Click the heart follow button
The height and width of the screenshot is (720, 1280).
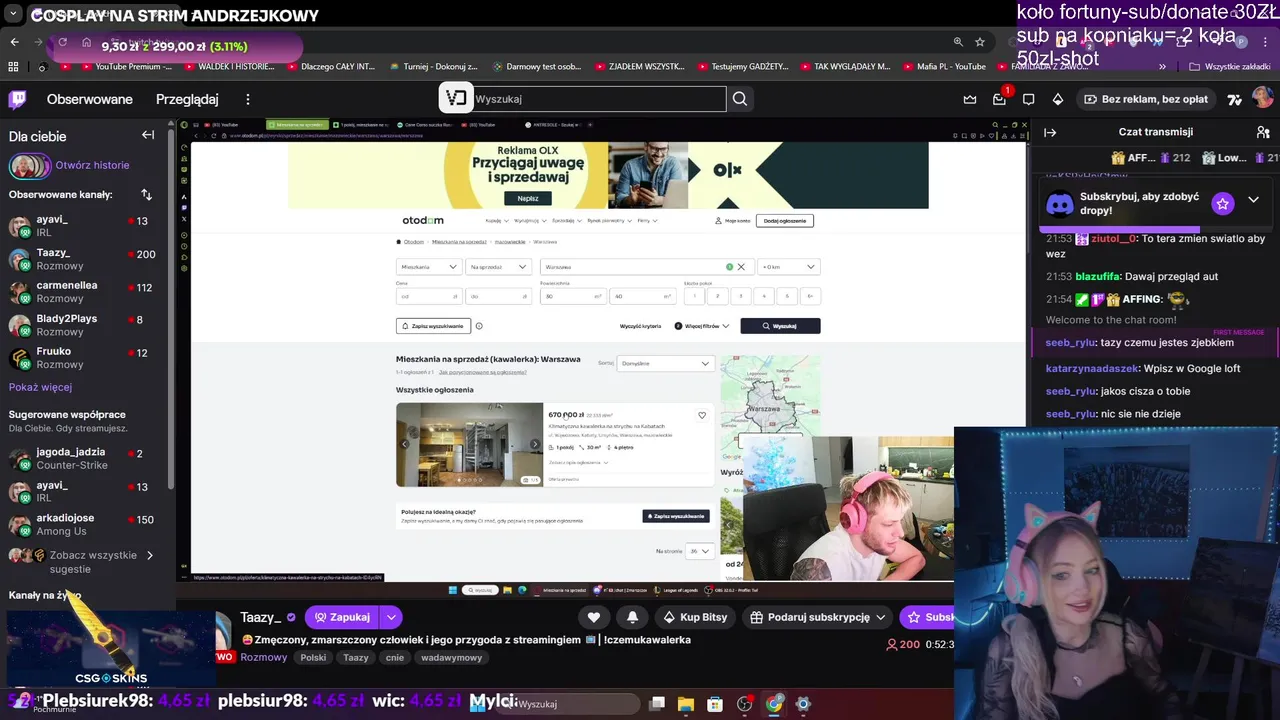pos(594,617)
